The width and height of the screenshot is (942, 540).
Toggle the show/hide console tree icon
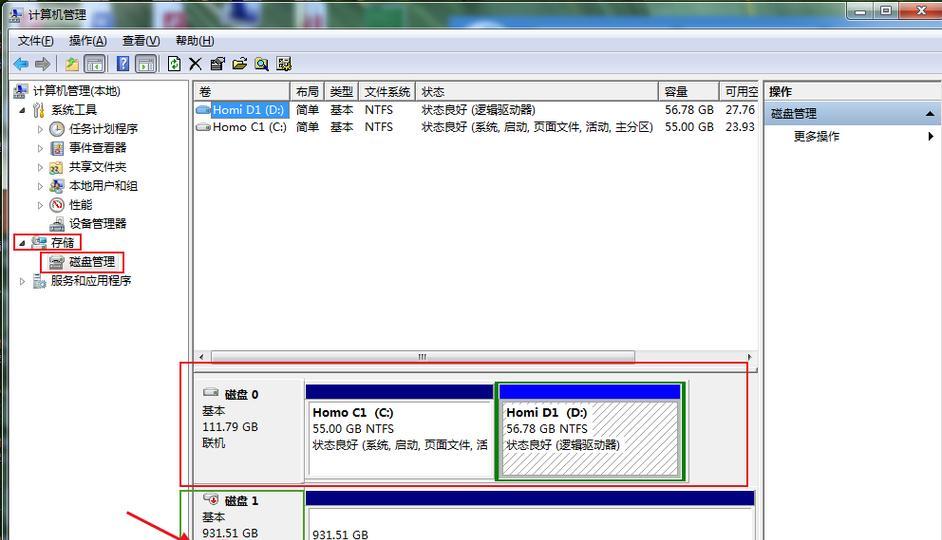[x=94, y=64]
